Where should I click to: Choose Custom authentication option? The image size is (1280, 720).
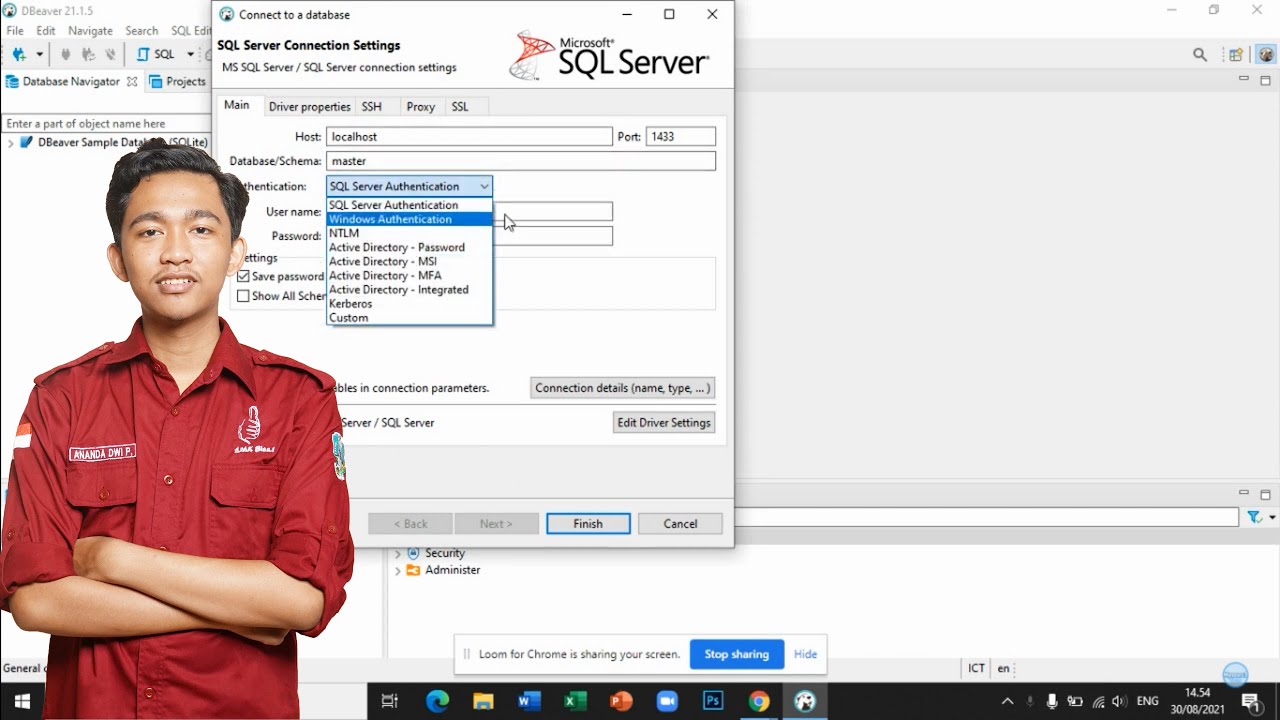[410, 318]
